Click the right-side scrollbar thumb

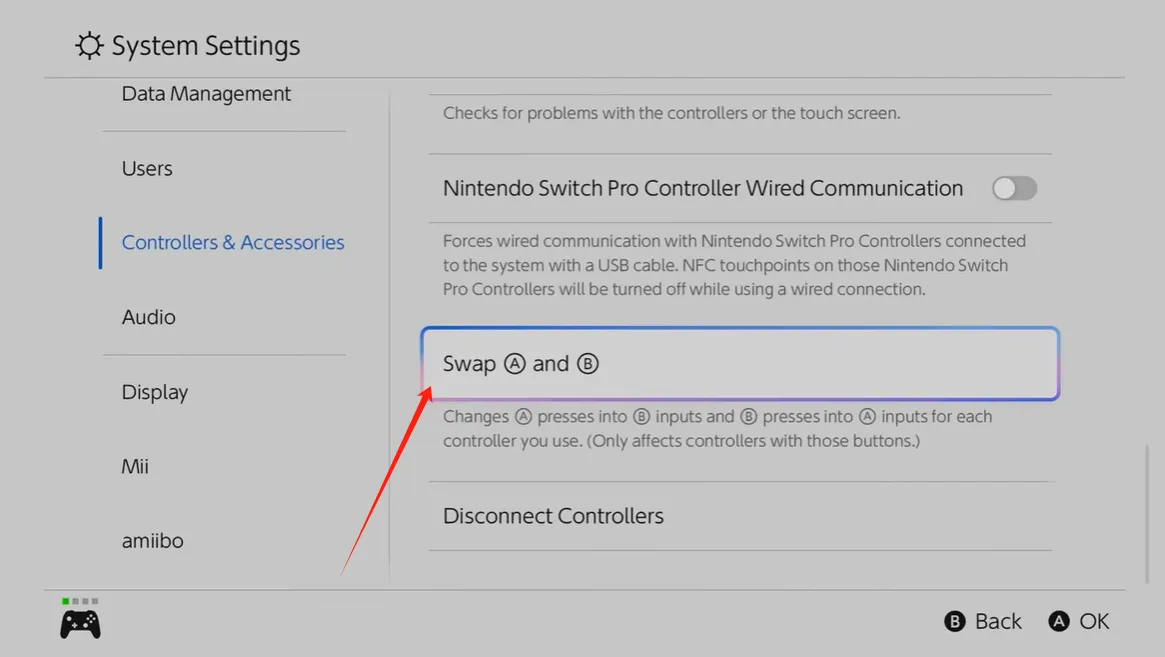[1147, 513]
